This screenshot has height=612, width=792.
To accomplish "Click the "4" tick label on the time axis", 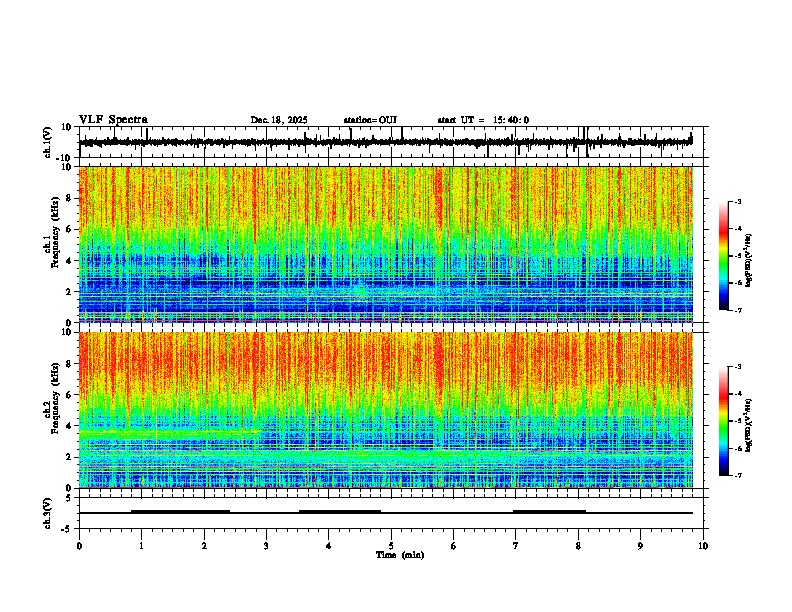I will 329,546.
